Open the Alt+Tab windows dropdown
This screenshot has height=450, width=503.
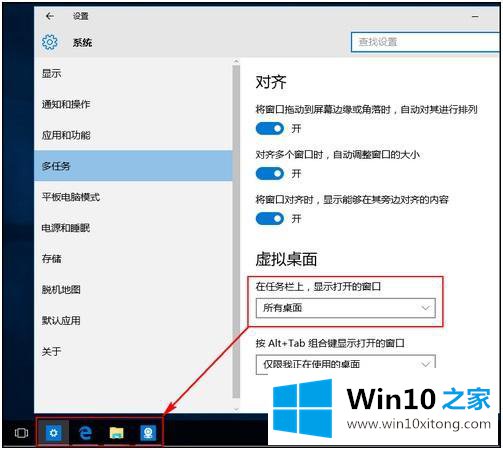point(345,364)
